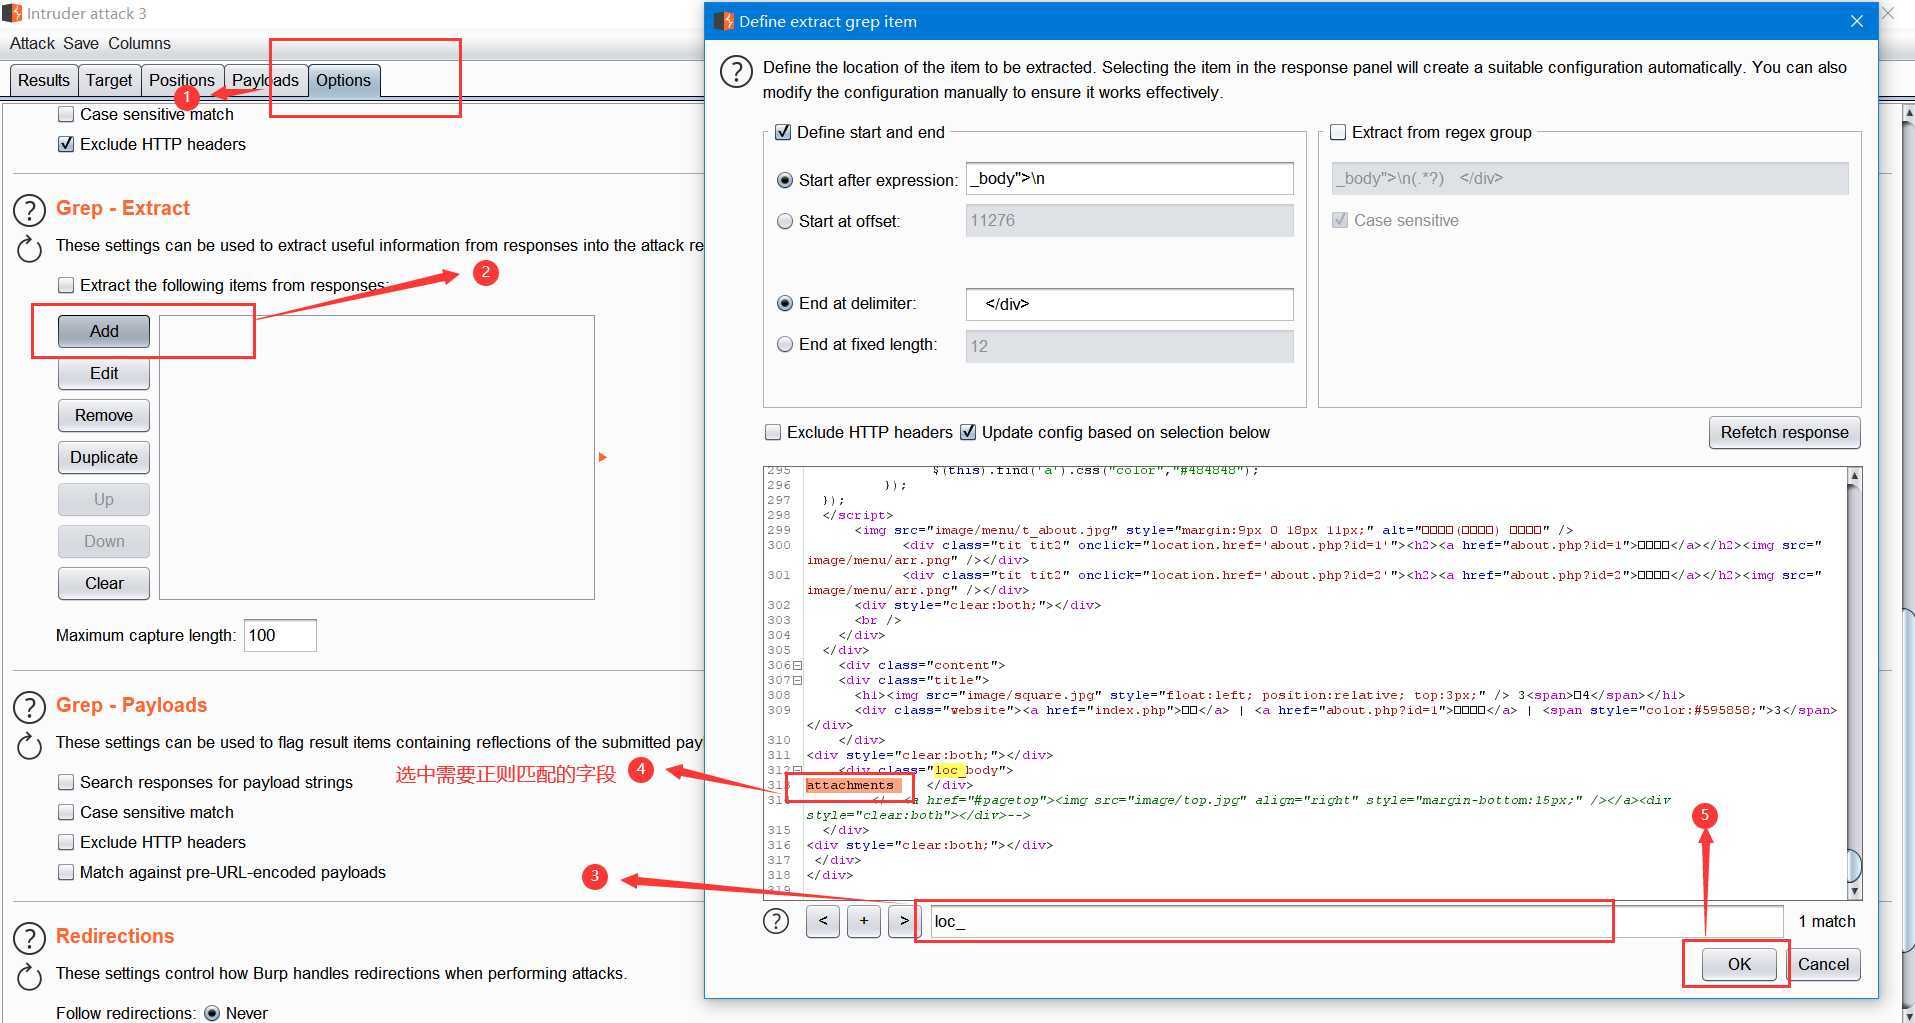Cancel the Define extract grep dialog
The width and height of the screenshot is (1915, 1023).
coord(1823,964)
